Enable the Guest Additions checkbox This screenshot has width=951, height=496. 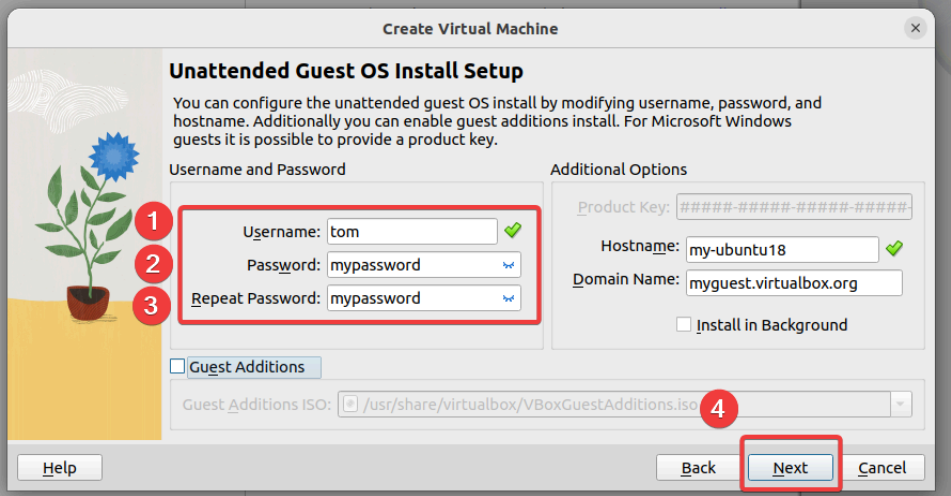pos(177,366)
